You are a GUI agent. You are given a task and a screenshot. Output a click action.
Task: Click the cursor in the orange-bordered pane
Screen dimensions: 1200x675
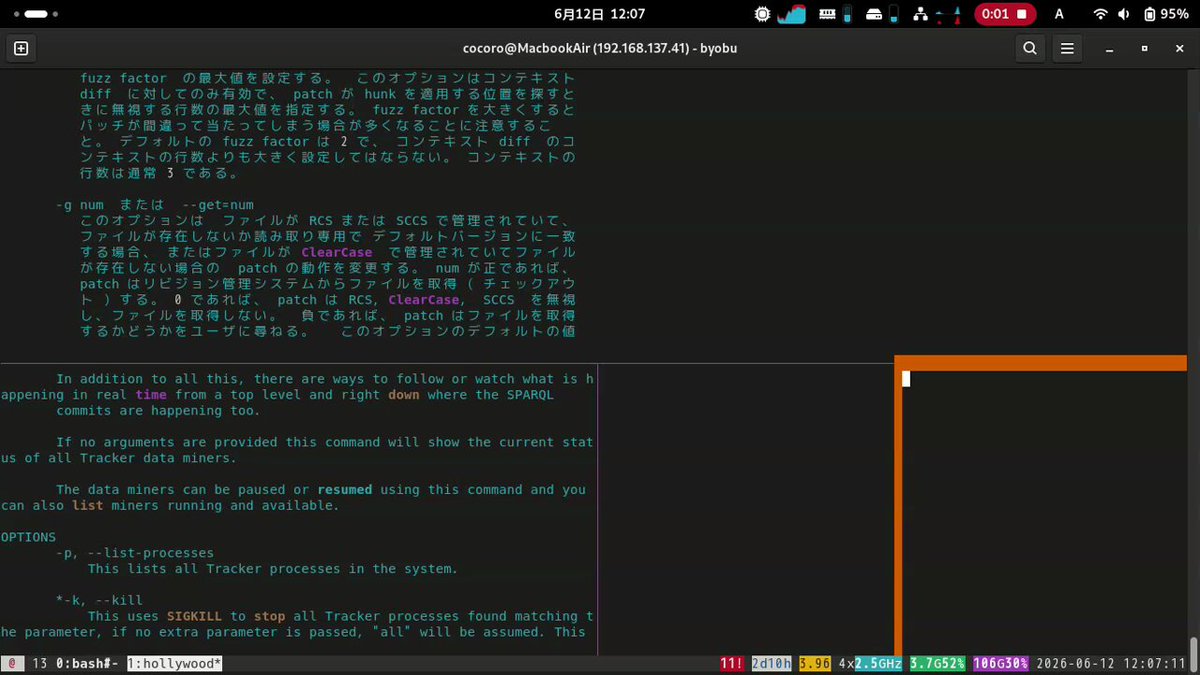click(x=906, y=379)
